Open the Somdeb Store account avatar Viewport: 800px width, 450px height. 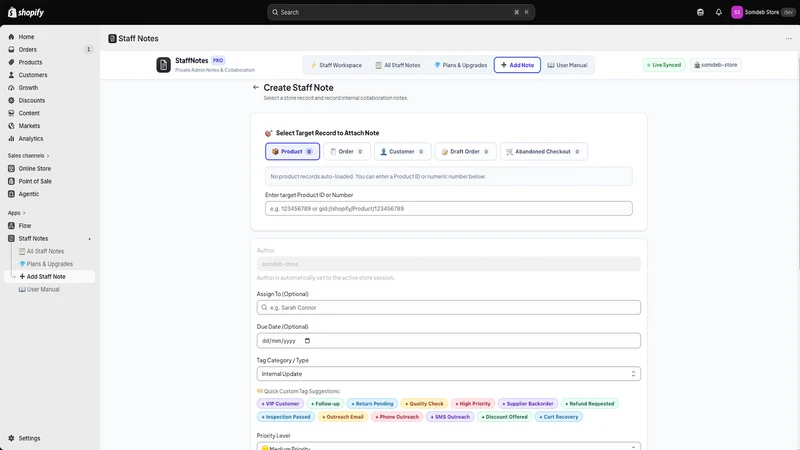tap(737, 12)
